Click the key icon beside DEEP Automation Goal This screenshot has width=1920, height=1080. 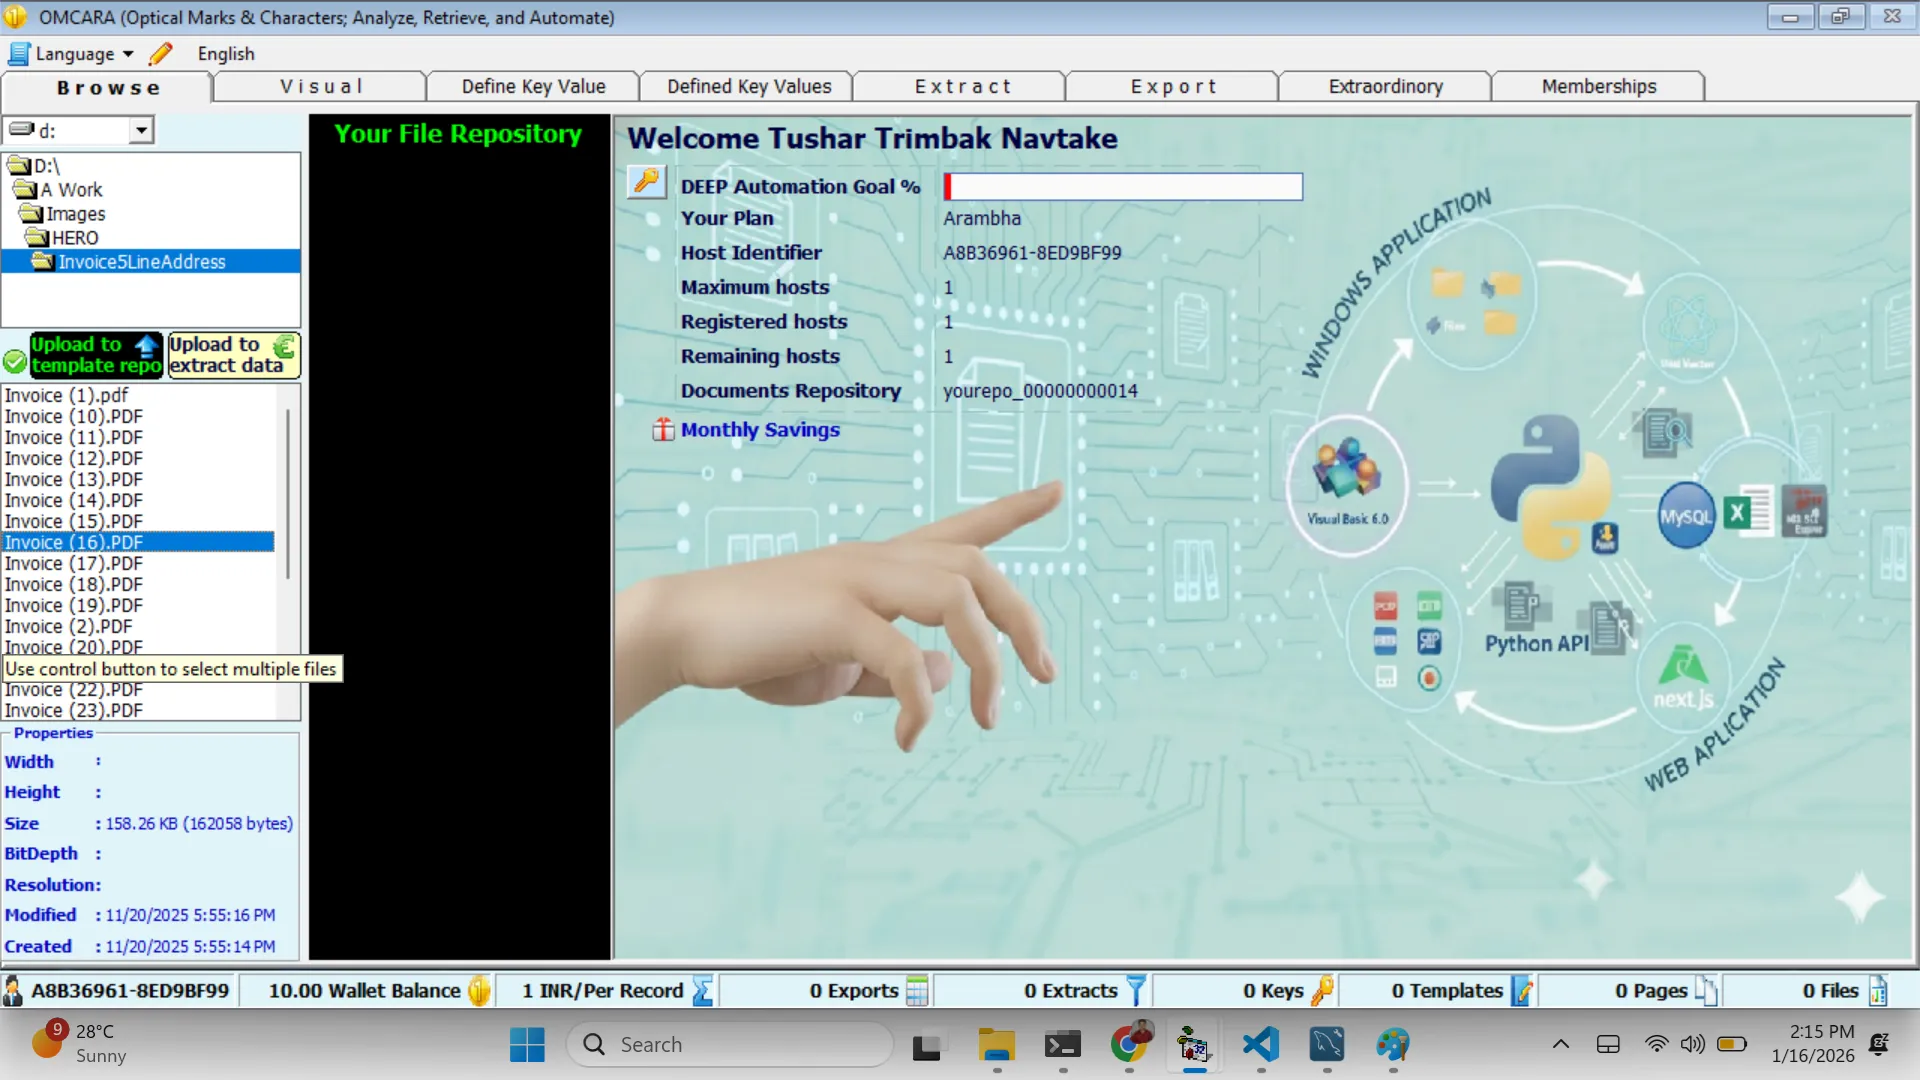[647, 182]
